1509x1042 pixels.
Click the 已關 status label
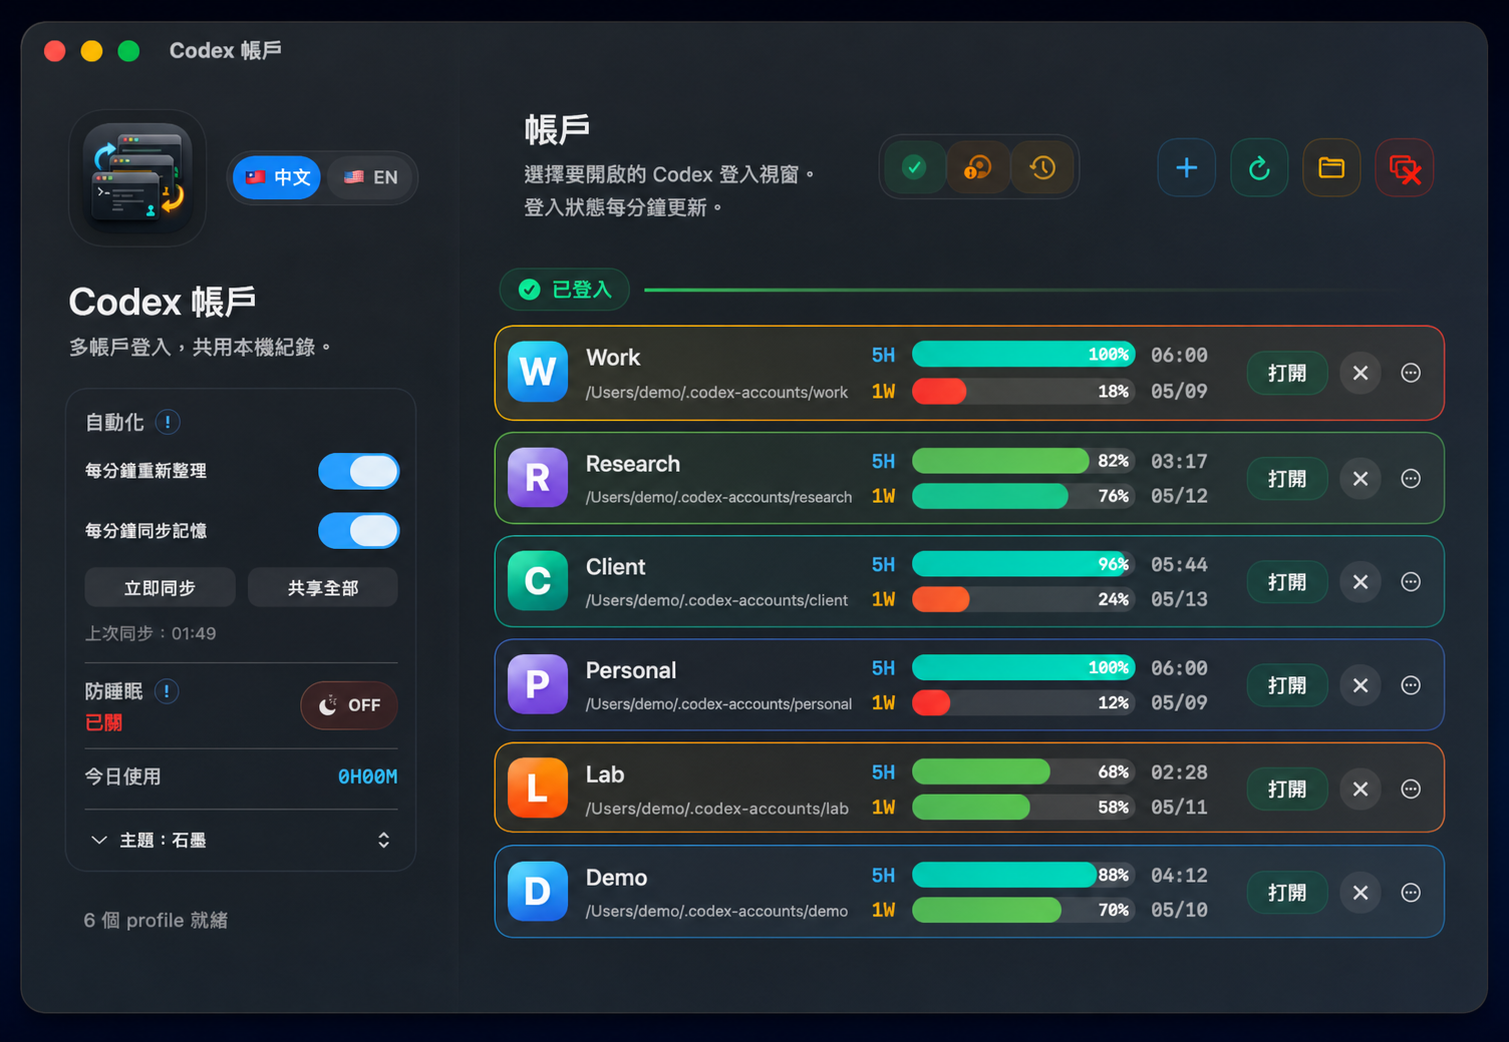[103, 722]
